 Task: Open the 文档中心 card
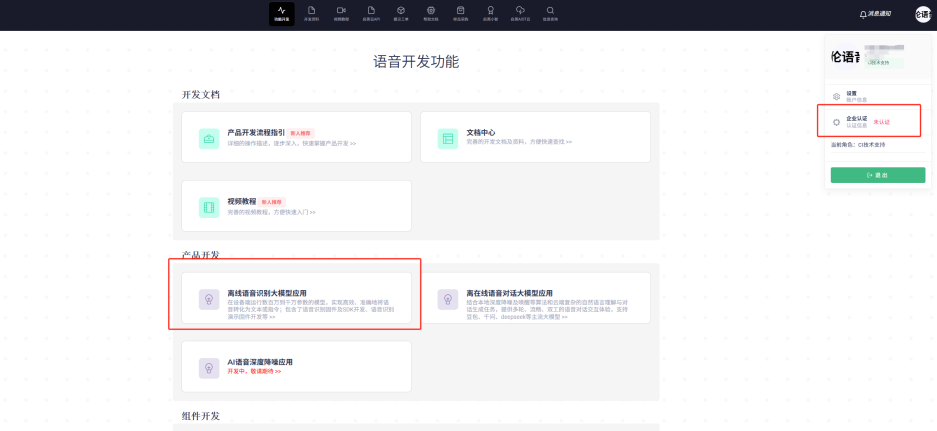pyautogui.click(x=535, y=137)
